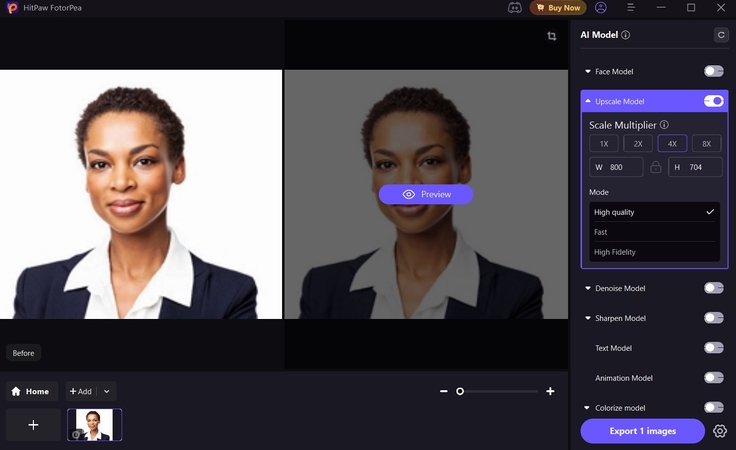736x450 pixels.
Task: Enable the Face Model switch
Action: pyautogui.click(x=713, y=71)
